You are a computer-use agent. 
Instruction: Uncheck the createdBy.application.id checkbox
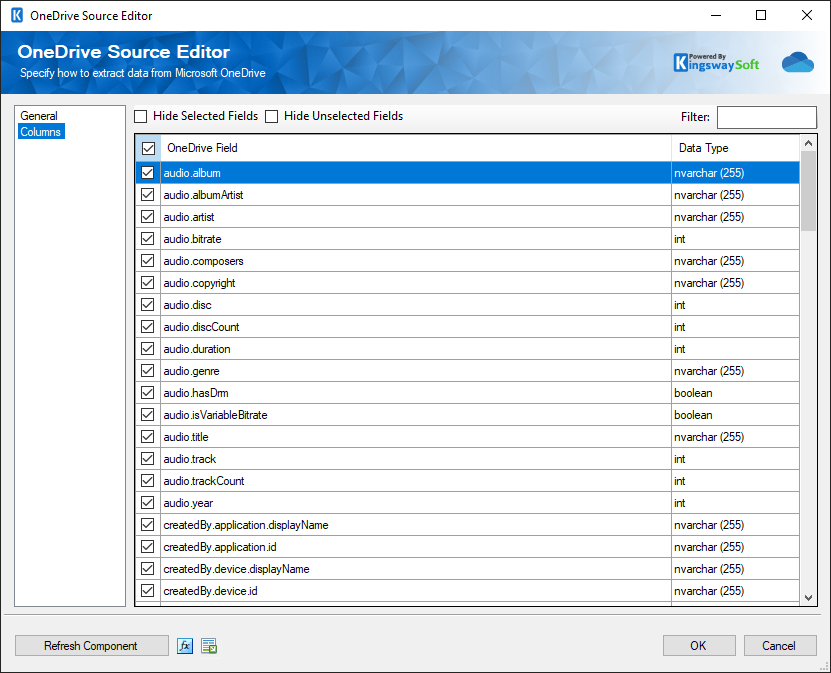[x=148, y=547]
